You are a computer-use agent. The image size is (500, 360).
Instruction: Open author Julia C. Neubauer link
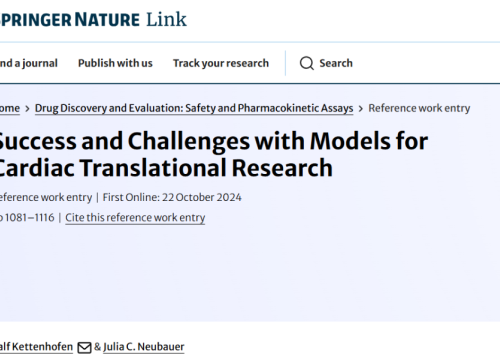pos(144,347)
